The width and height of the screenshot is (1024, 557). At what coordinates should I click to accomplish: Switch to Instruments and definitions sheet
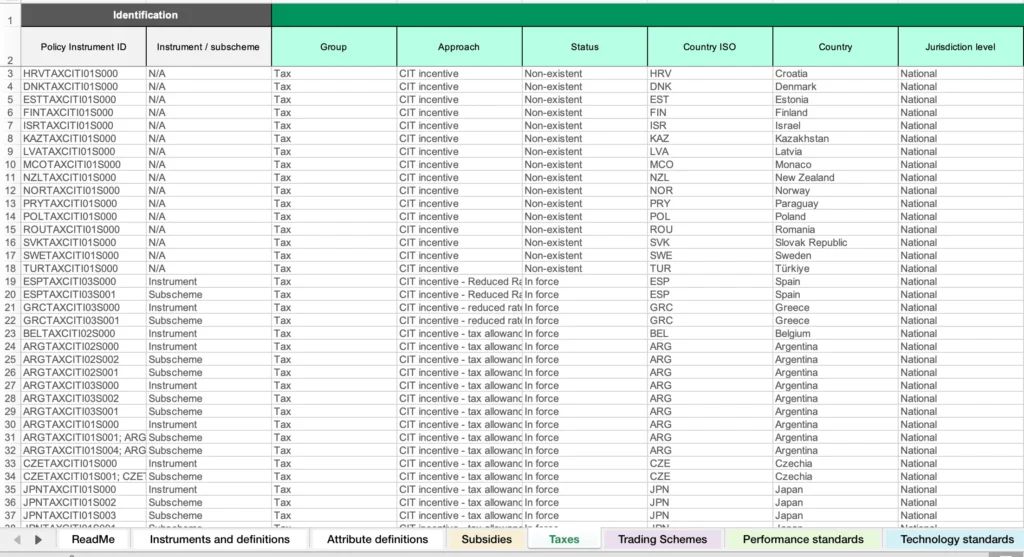(x=219, y=539)
